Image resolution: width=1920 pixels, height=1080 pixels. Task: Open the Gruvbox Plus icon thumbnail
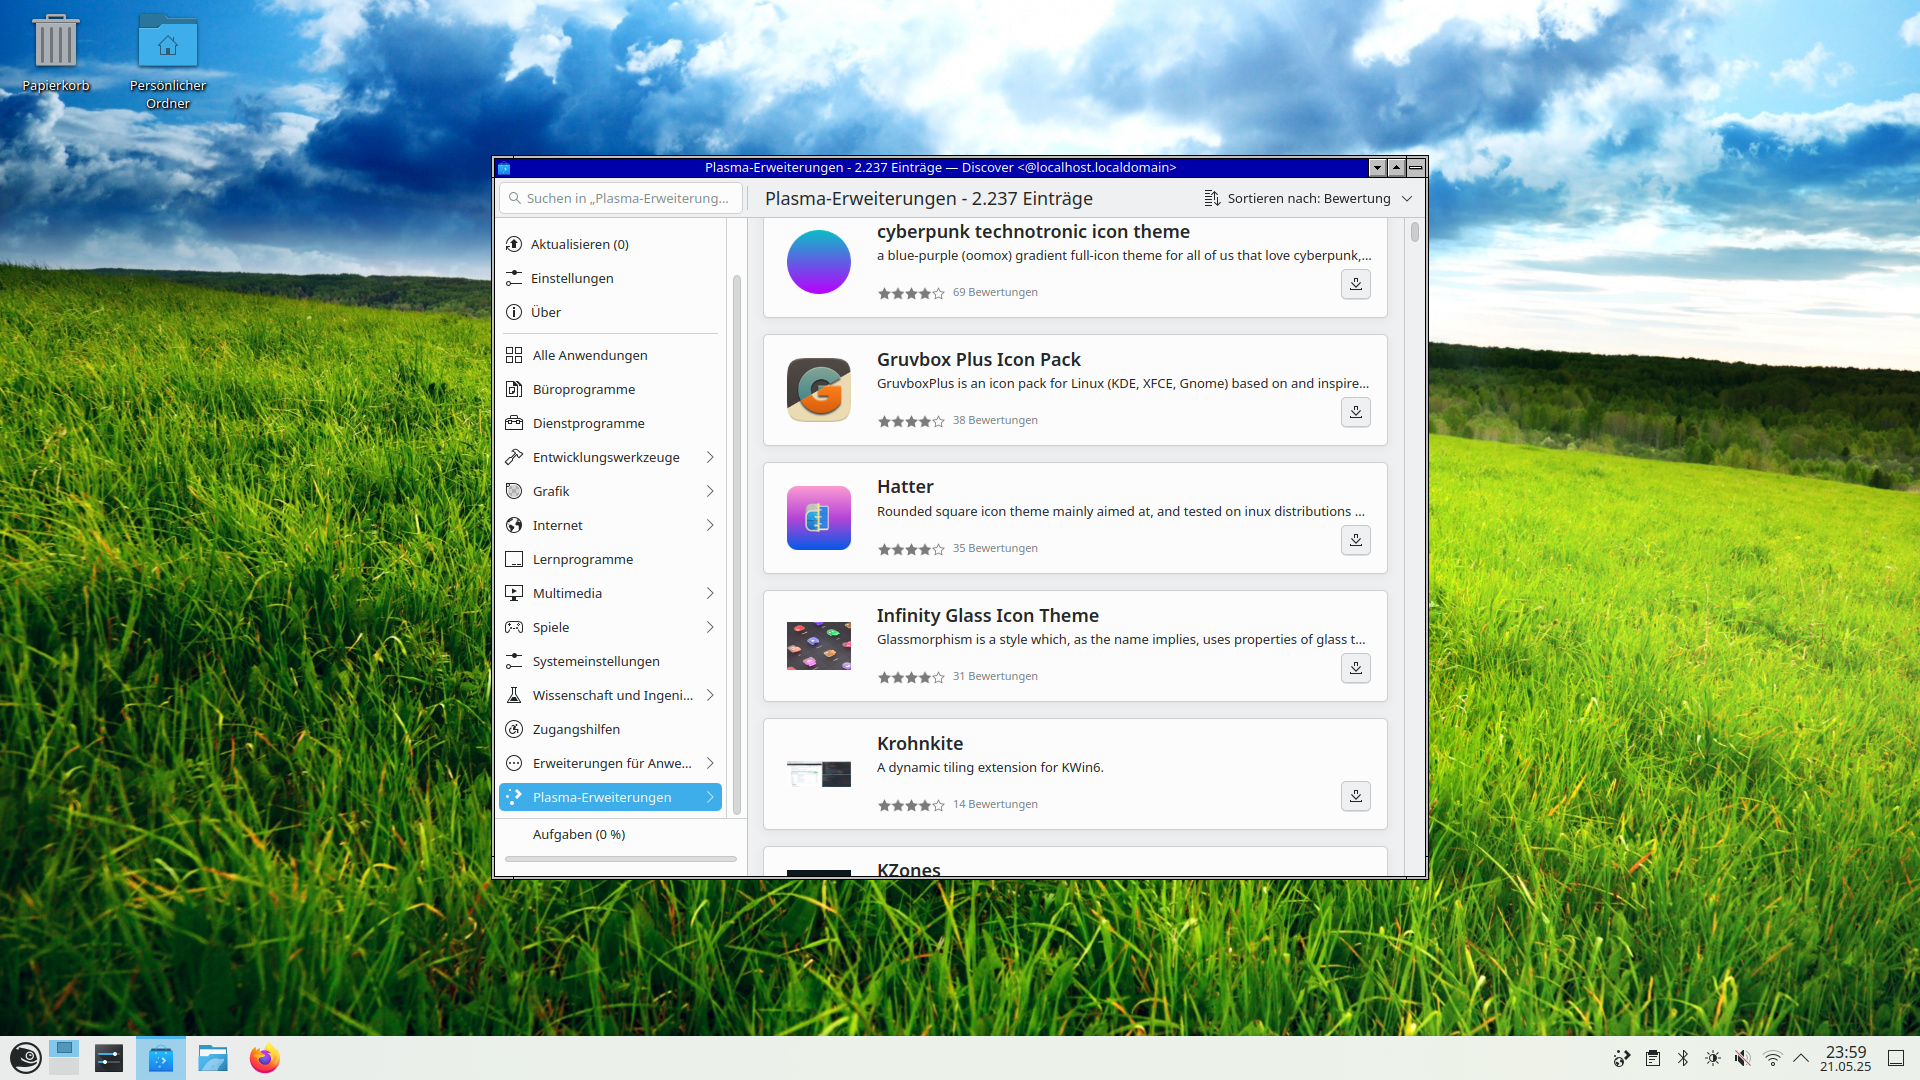(x=818, y=390)
